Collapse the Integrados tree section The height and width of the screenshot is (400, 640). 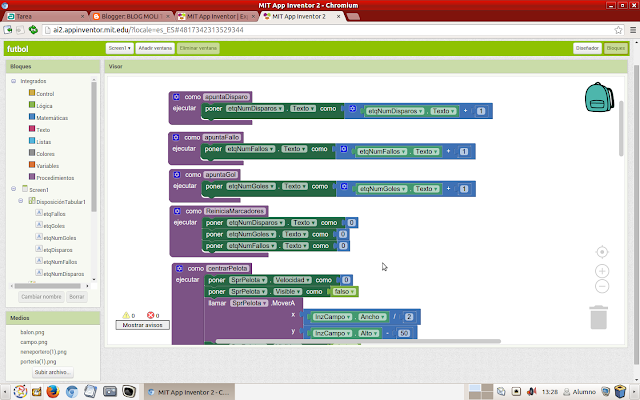13,81
